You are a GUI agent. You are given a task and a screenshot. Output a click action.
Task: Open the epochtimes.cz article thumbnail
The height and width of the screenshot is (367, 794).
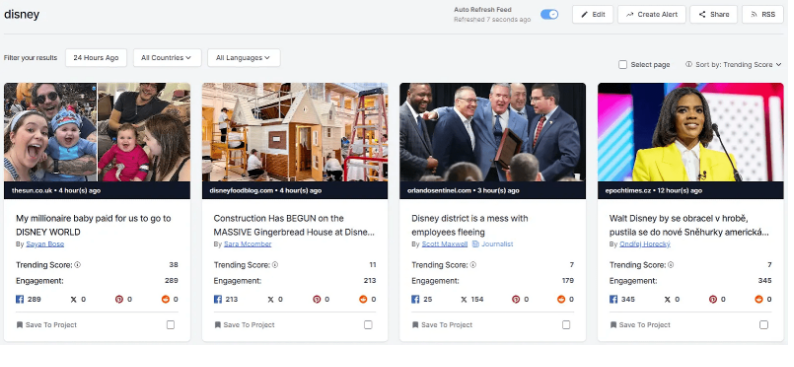tap(690, 132)
